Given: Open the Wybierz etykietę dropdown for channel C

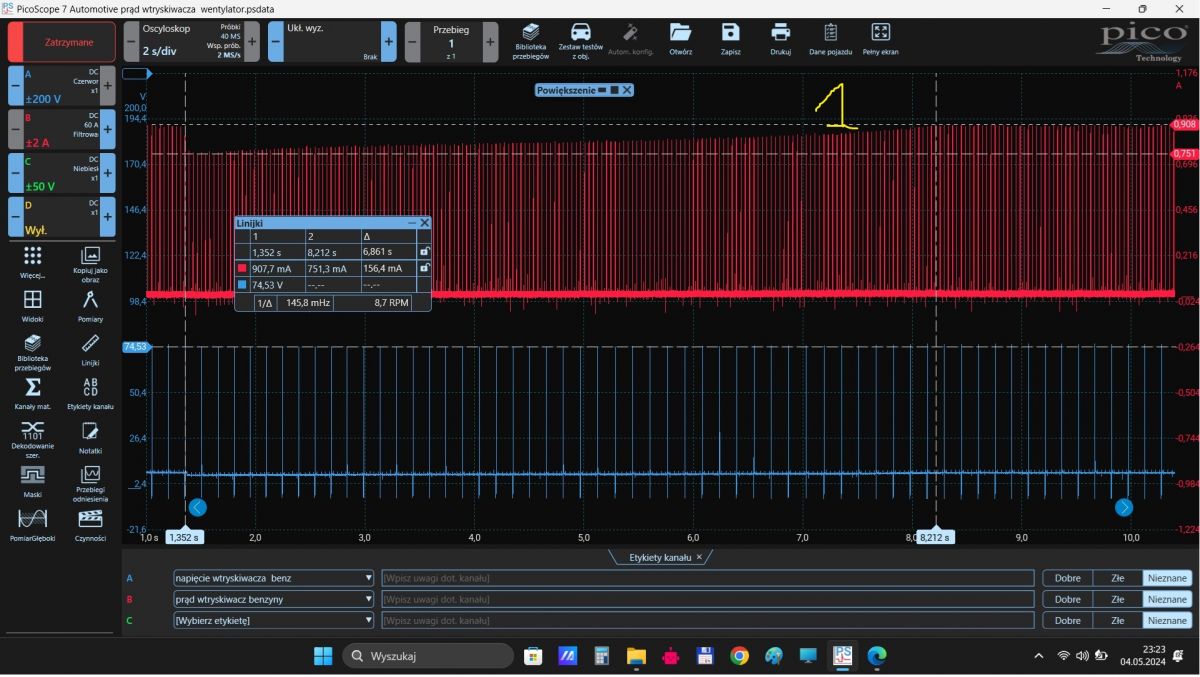Looking at the screenshot, I should coord(368,620).
